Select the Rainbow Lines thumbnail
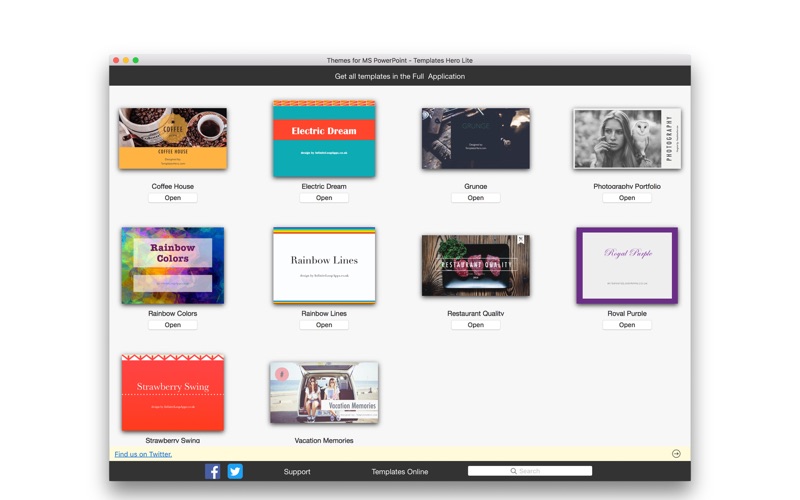The width and height of the screenshot is (800, 500). [324, 265]
